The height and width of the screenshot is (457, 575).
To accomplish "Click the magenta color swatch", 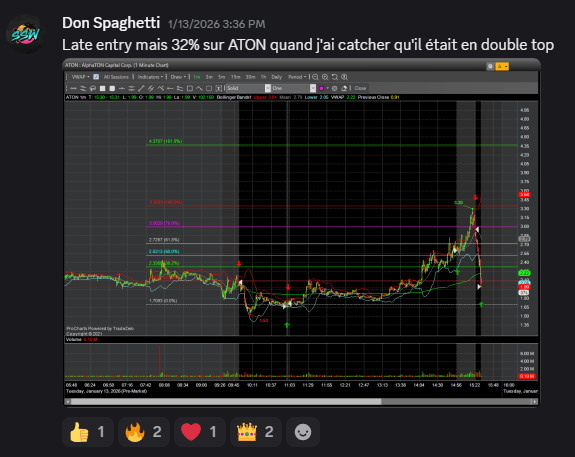I will (322, 88).
